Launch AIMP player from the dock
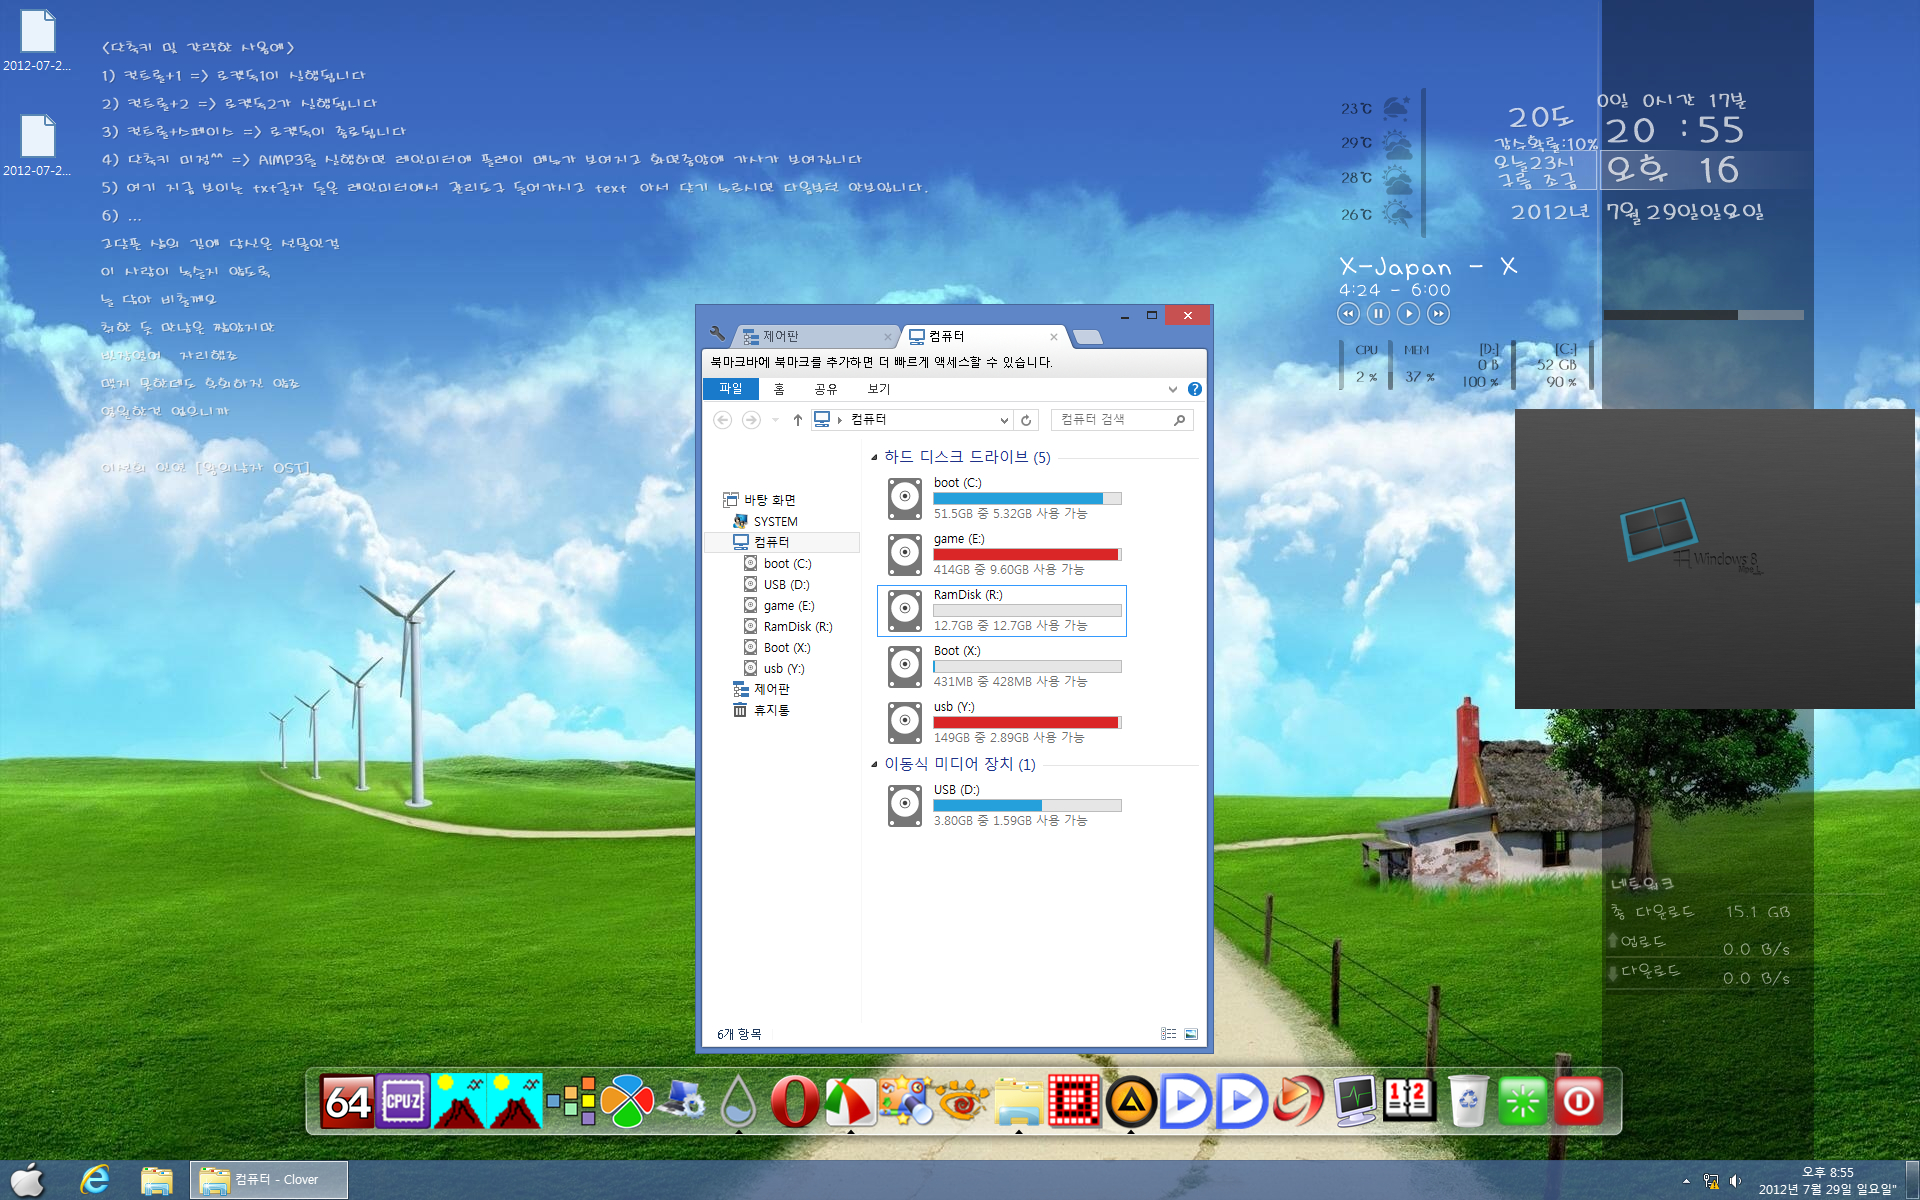The width and height of the screenshot is (1920, 1200). (x=1131, y=1102)
